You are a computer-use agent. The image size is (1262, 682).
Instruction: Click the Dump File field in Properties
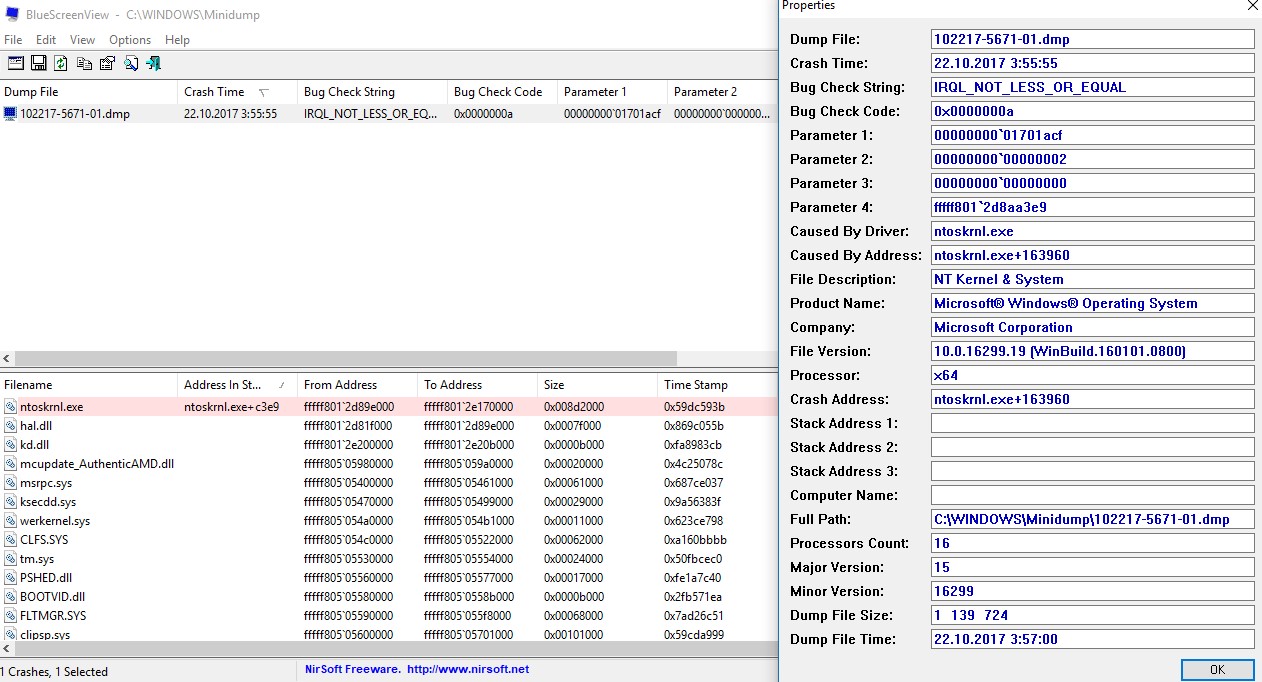pyautogui.click(x=1092, y=39)
